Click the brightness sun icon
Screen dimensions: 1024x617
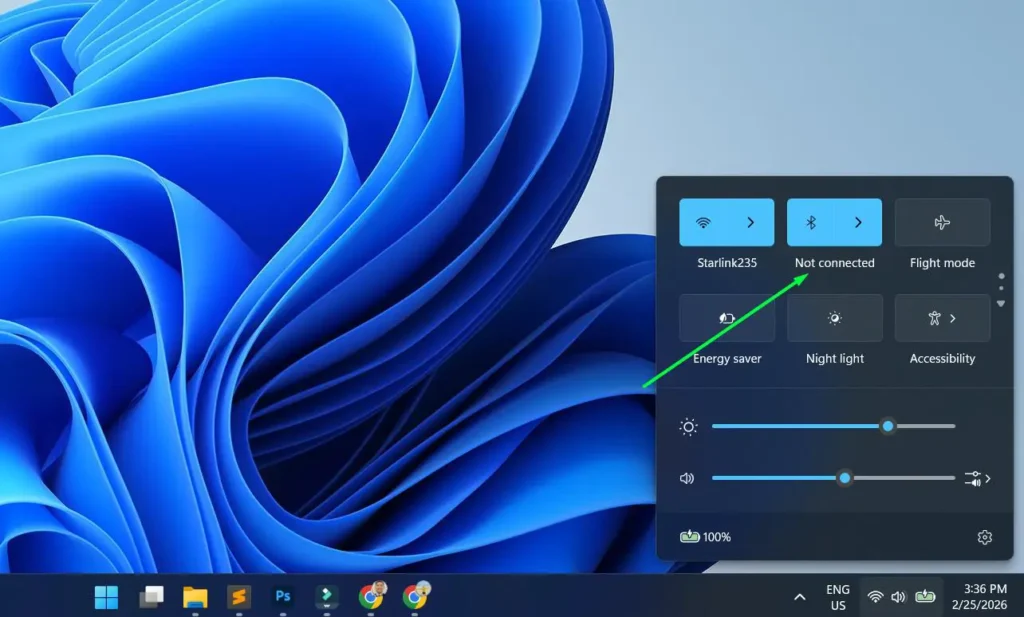tap(688, 426)
